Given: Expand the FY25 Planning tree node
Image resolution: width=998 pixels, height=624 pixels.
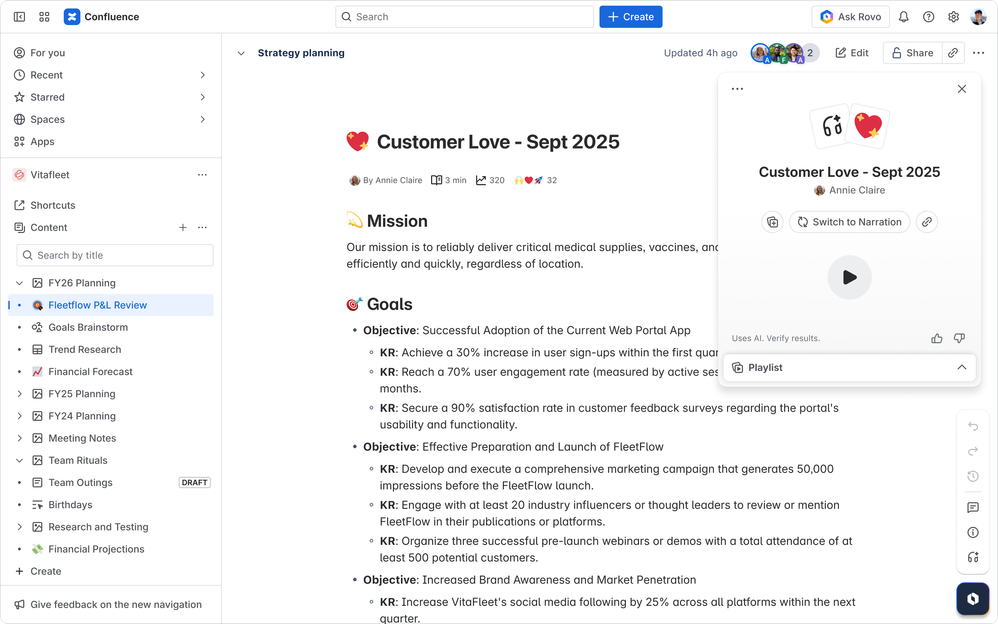Looking at the screenshot, I should 19,394.
